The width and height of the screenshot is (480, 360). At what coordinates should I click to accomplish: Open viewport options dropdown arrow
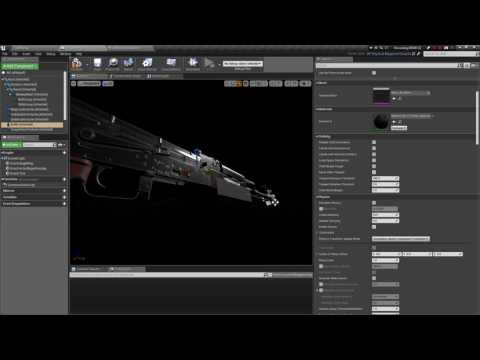pyautogui.click(x=74, y=84)
